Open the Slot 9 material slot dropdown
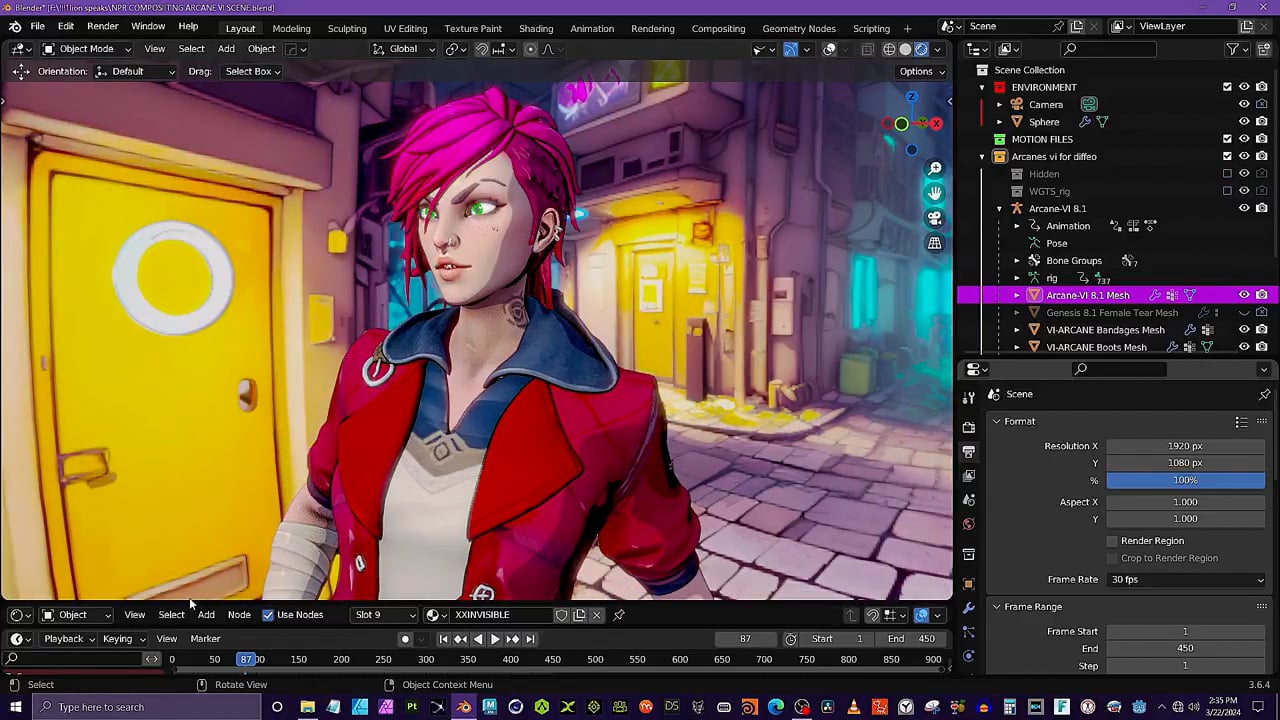The height and width of the screenshot is (720, 1280). 385,615
